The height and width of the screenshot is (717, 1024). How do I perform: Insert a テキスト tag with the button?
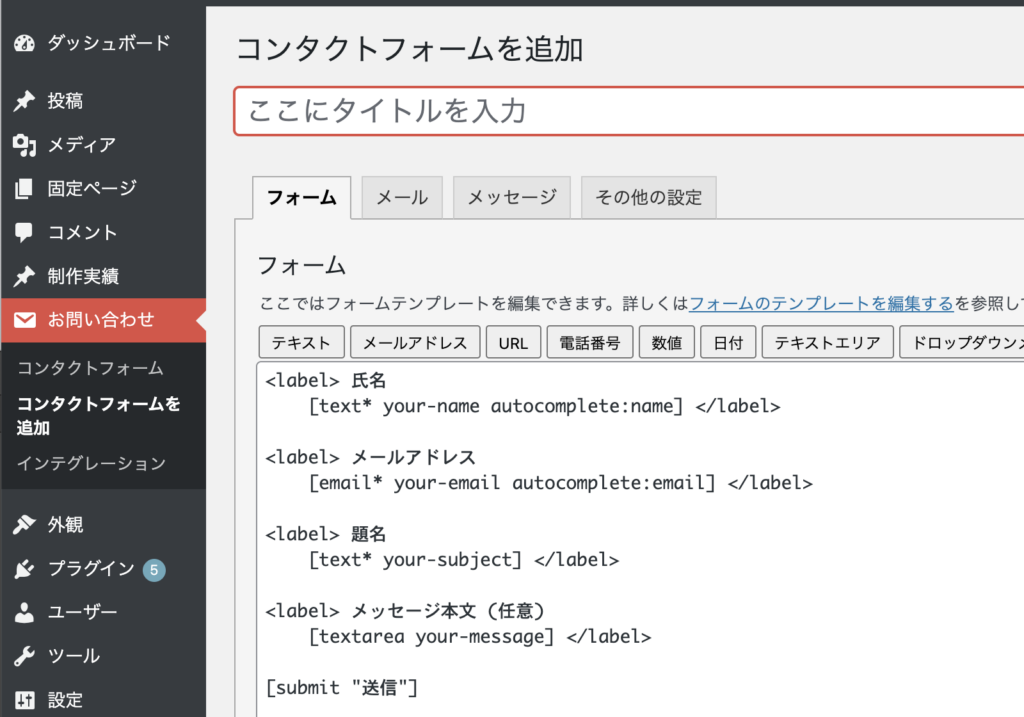(301, 342)
